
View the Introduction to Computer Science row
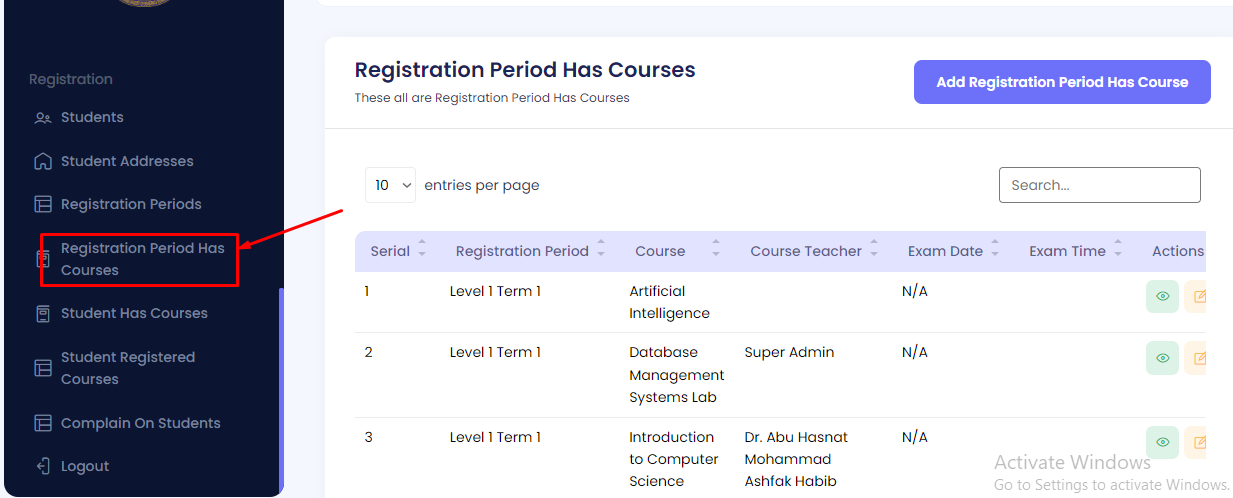click(x=1162, y=442)
